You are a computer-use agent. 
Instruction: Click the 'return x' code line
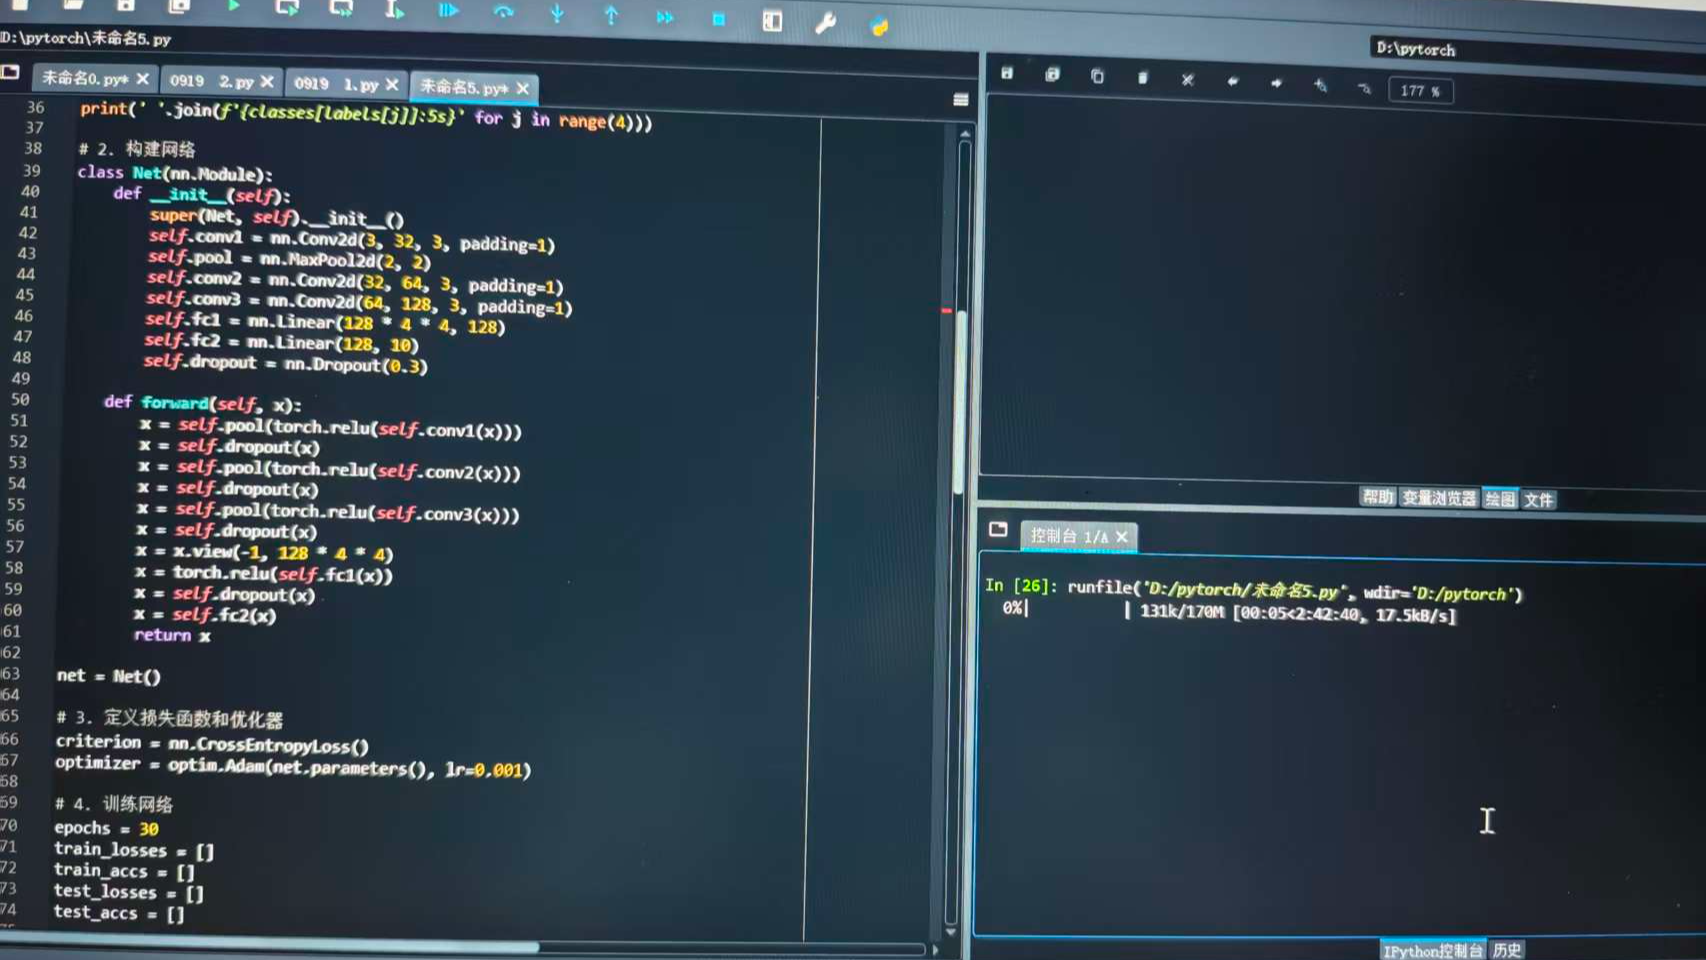click(172, 636)
